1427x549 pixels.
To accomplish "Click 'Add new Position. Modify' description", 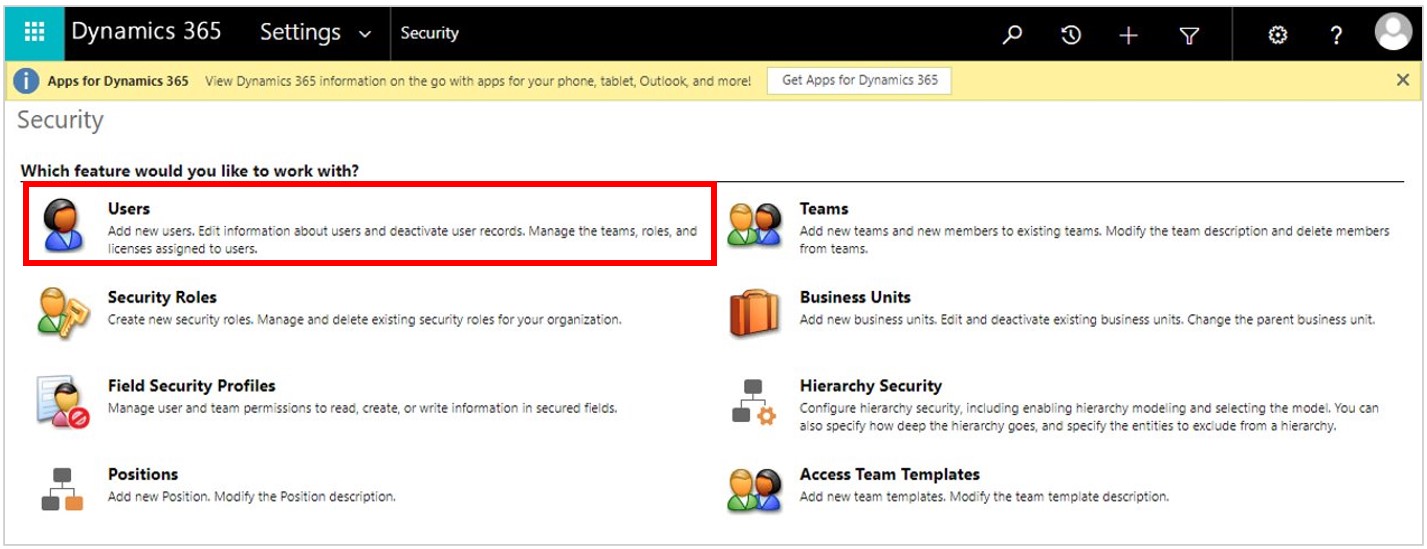I will point(252,497).
